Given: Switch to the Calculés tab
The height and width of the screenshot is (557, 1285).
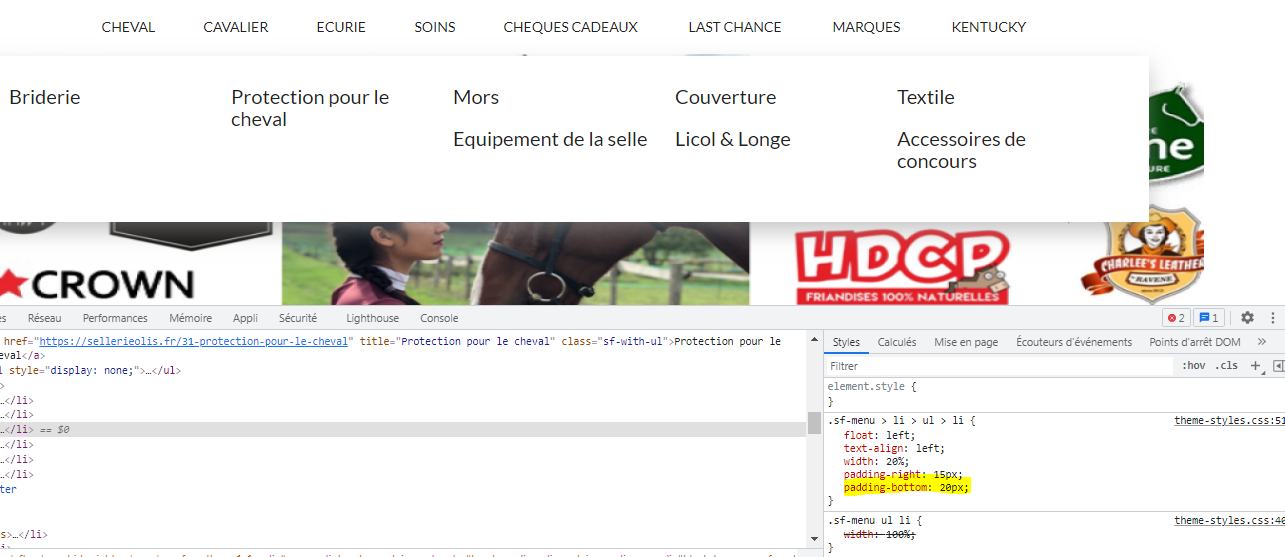Looking at the screenshot, I should coord(897,342).
